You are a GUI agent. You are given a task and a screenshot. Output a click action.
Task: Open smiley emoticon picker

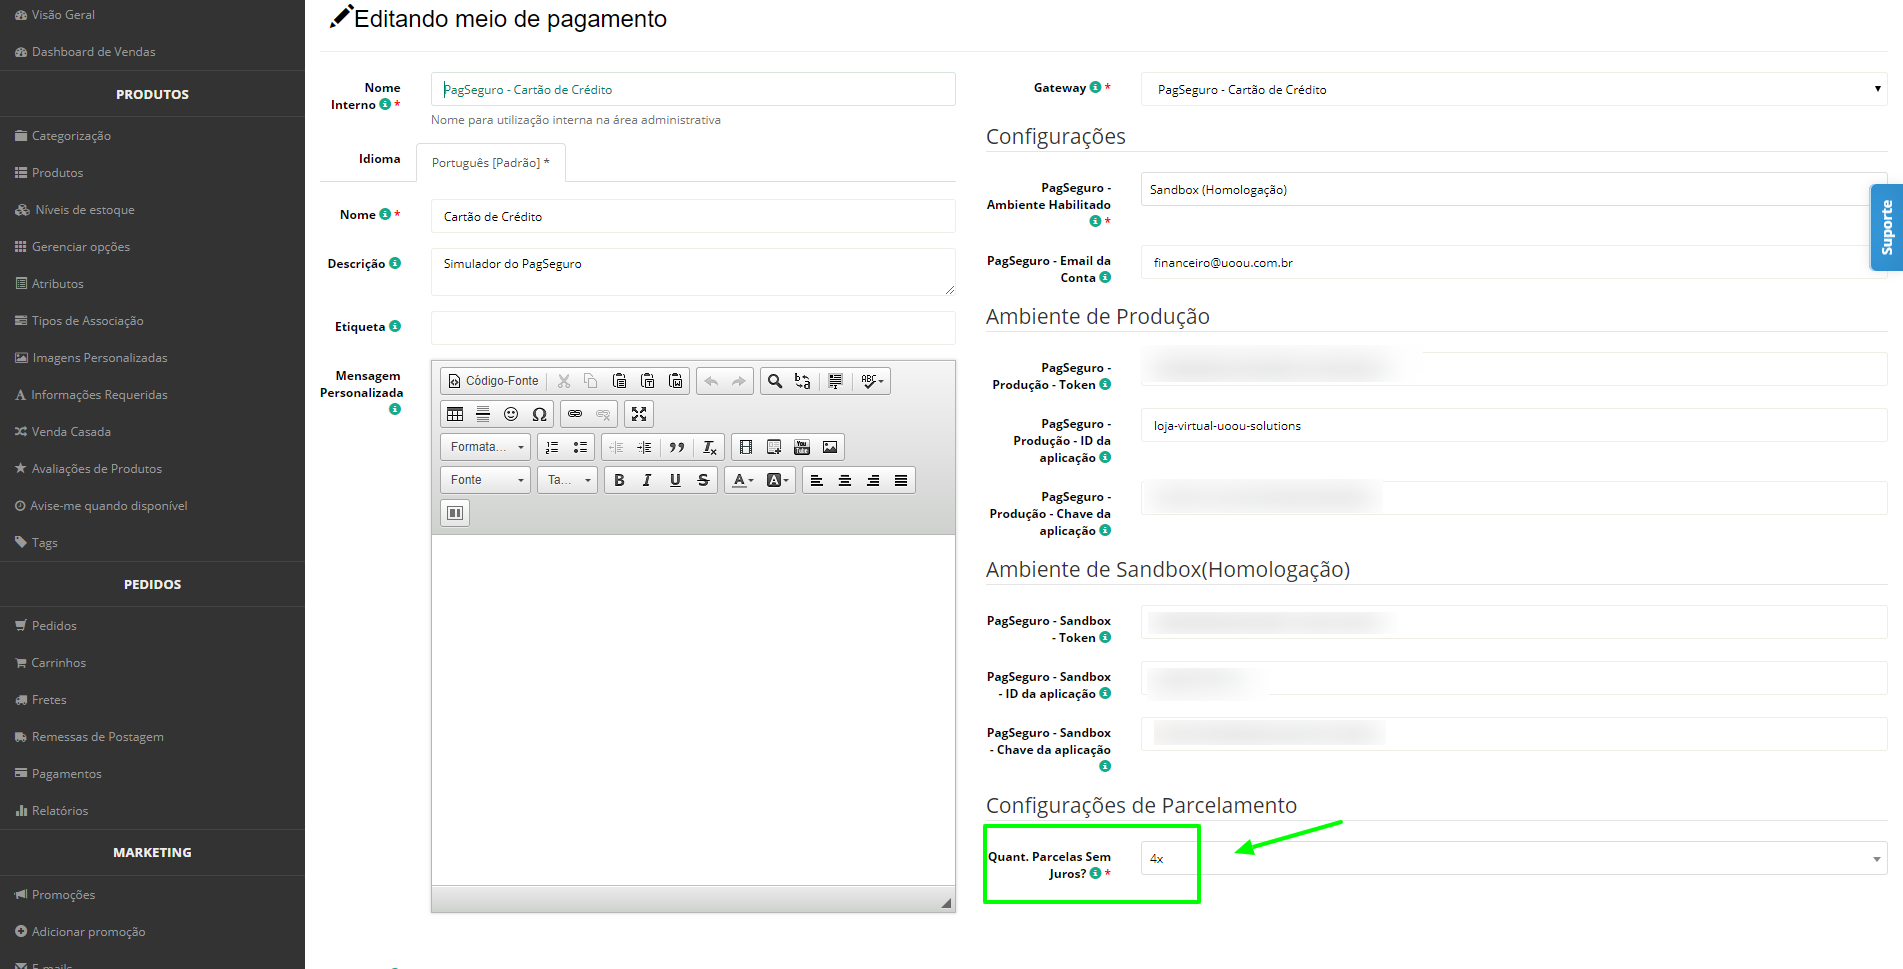[511, 414]
